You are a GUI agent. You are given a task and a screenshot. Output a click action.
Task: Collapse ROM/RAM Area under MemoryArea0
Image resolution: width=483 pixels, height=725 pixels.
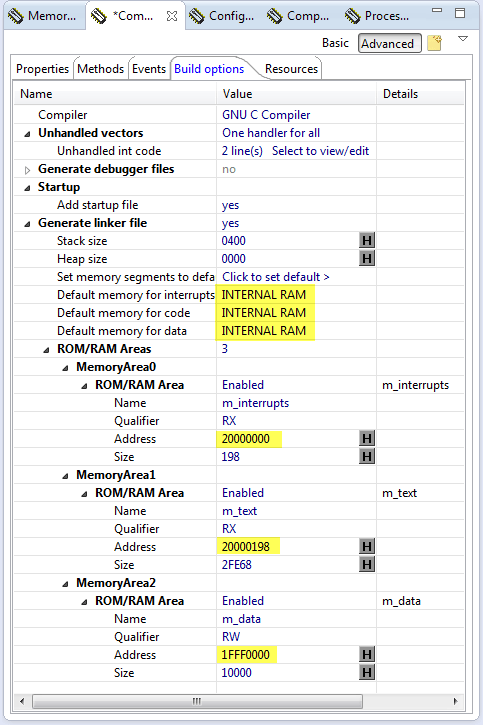click(84, 386)
